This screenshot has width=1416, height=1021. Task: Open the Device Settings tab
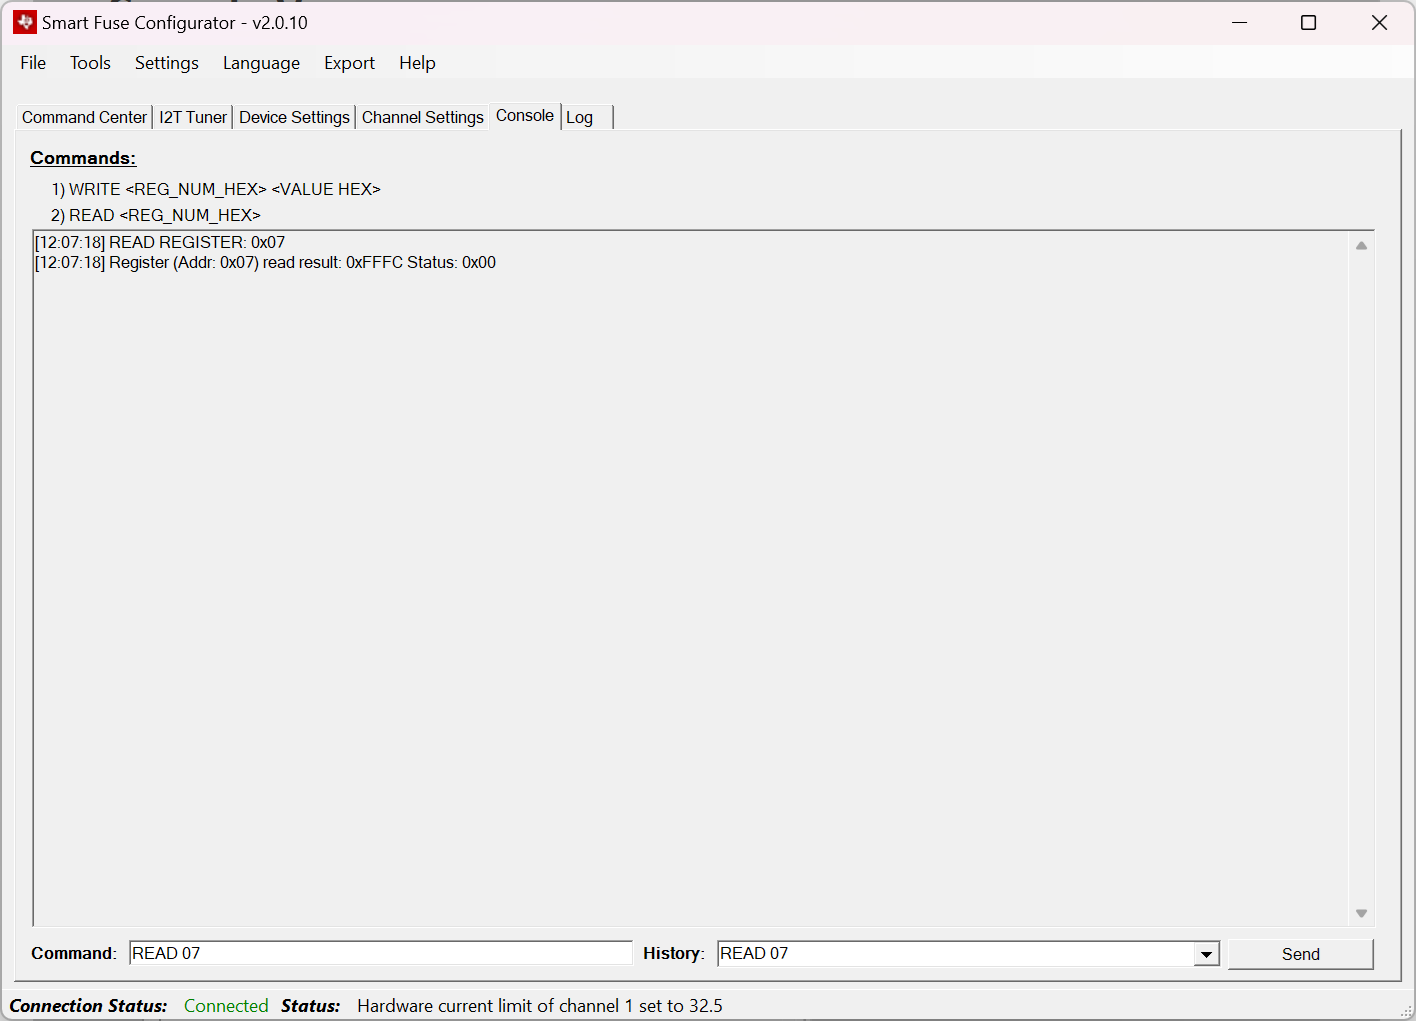[x=294, y=117]
